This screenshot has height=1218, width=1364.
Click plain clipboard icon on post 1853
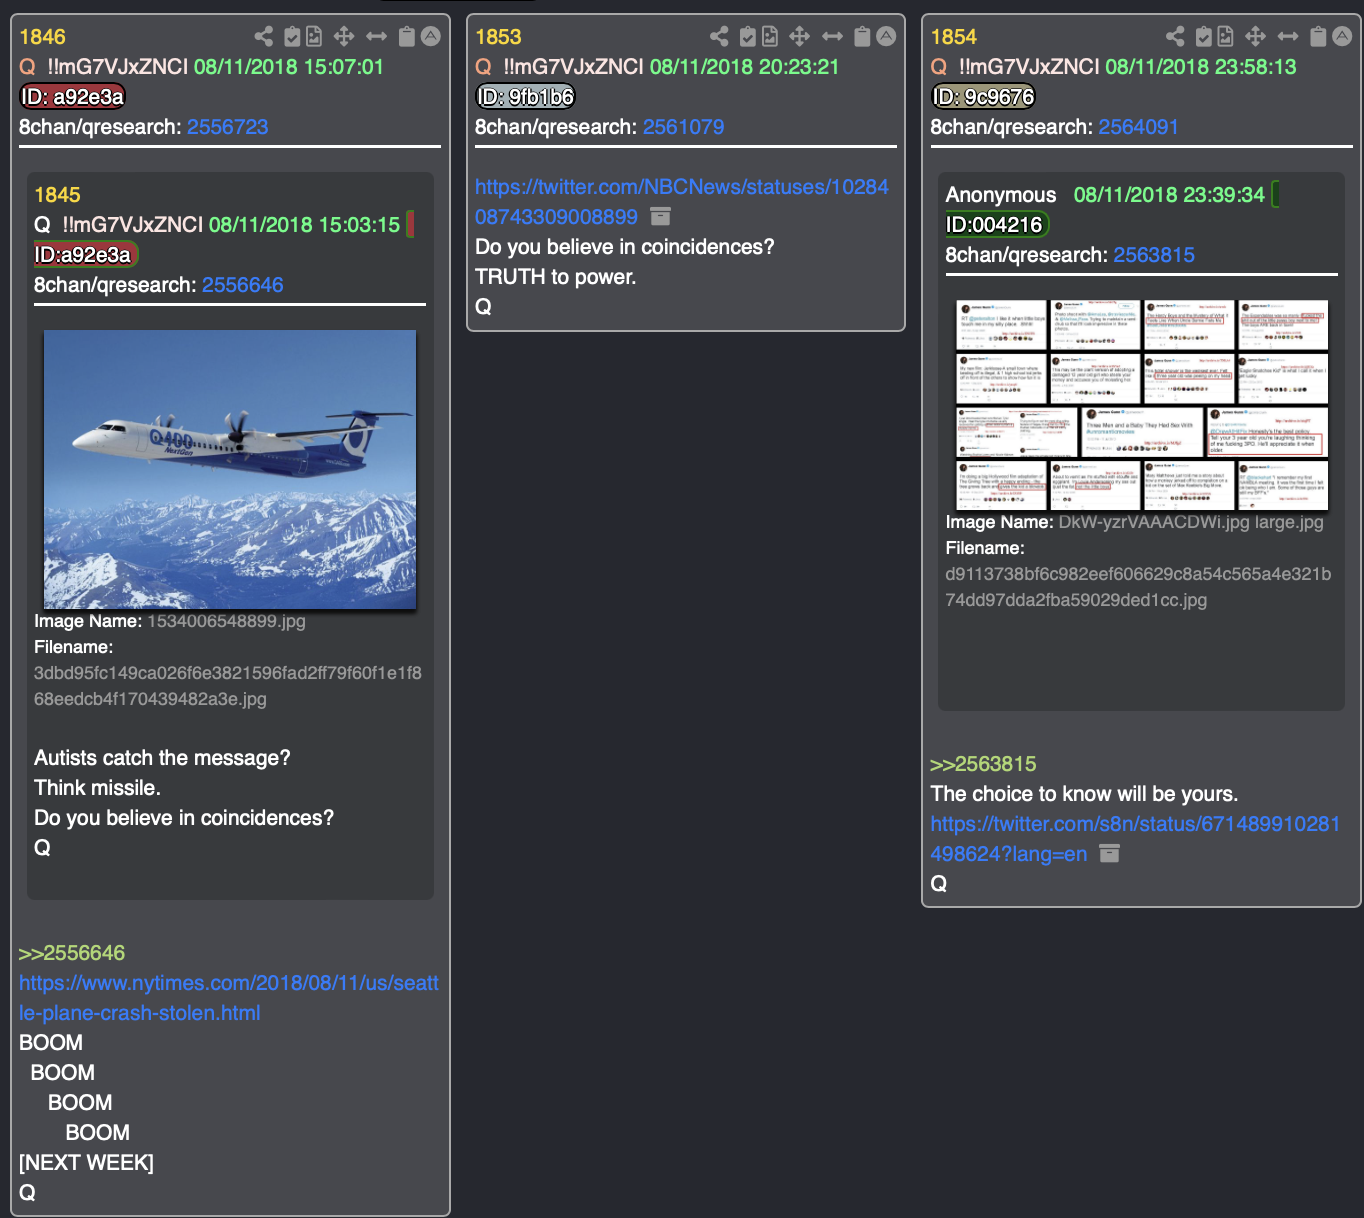point(863,37)
